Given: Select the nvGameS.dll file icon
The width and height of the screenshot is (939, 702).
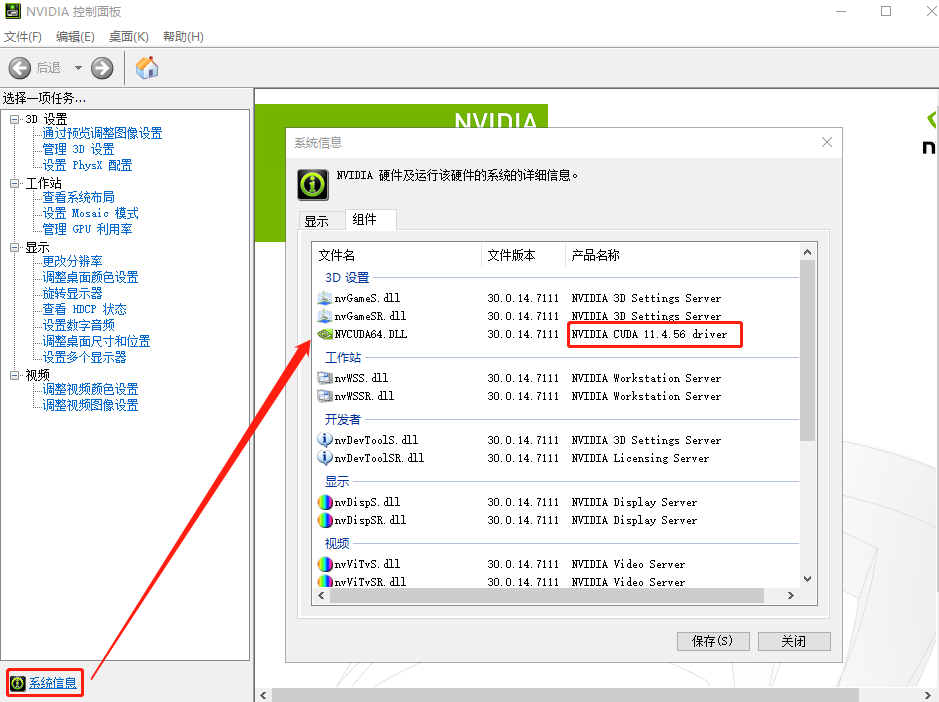Looking at the screenshot, I should click(x=325, y=298).
